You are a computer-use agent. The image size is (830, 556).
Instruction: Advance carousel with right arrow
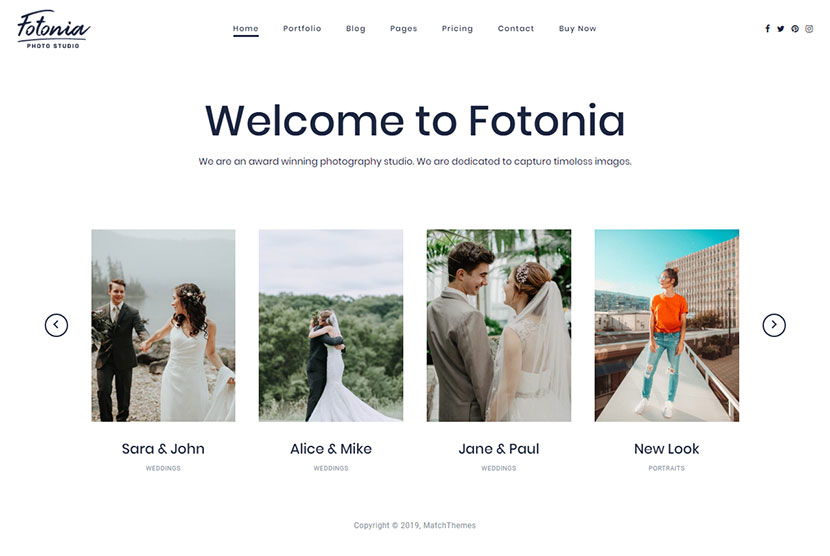pos(774,325)
